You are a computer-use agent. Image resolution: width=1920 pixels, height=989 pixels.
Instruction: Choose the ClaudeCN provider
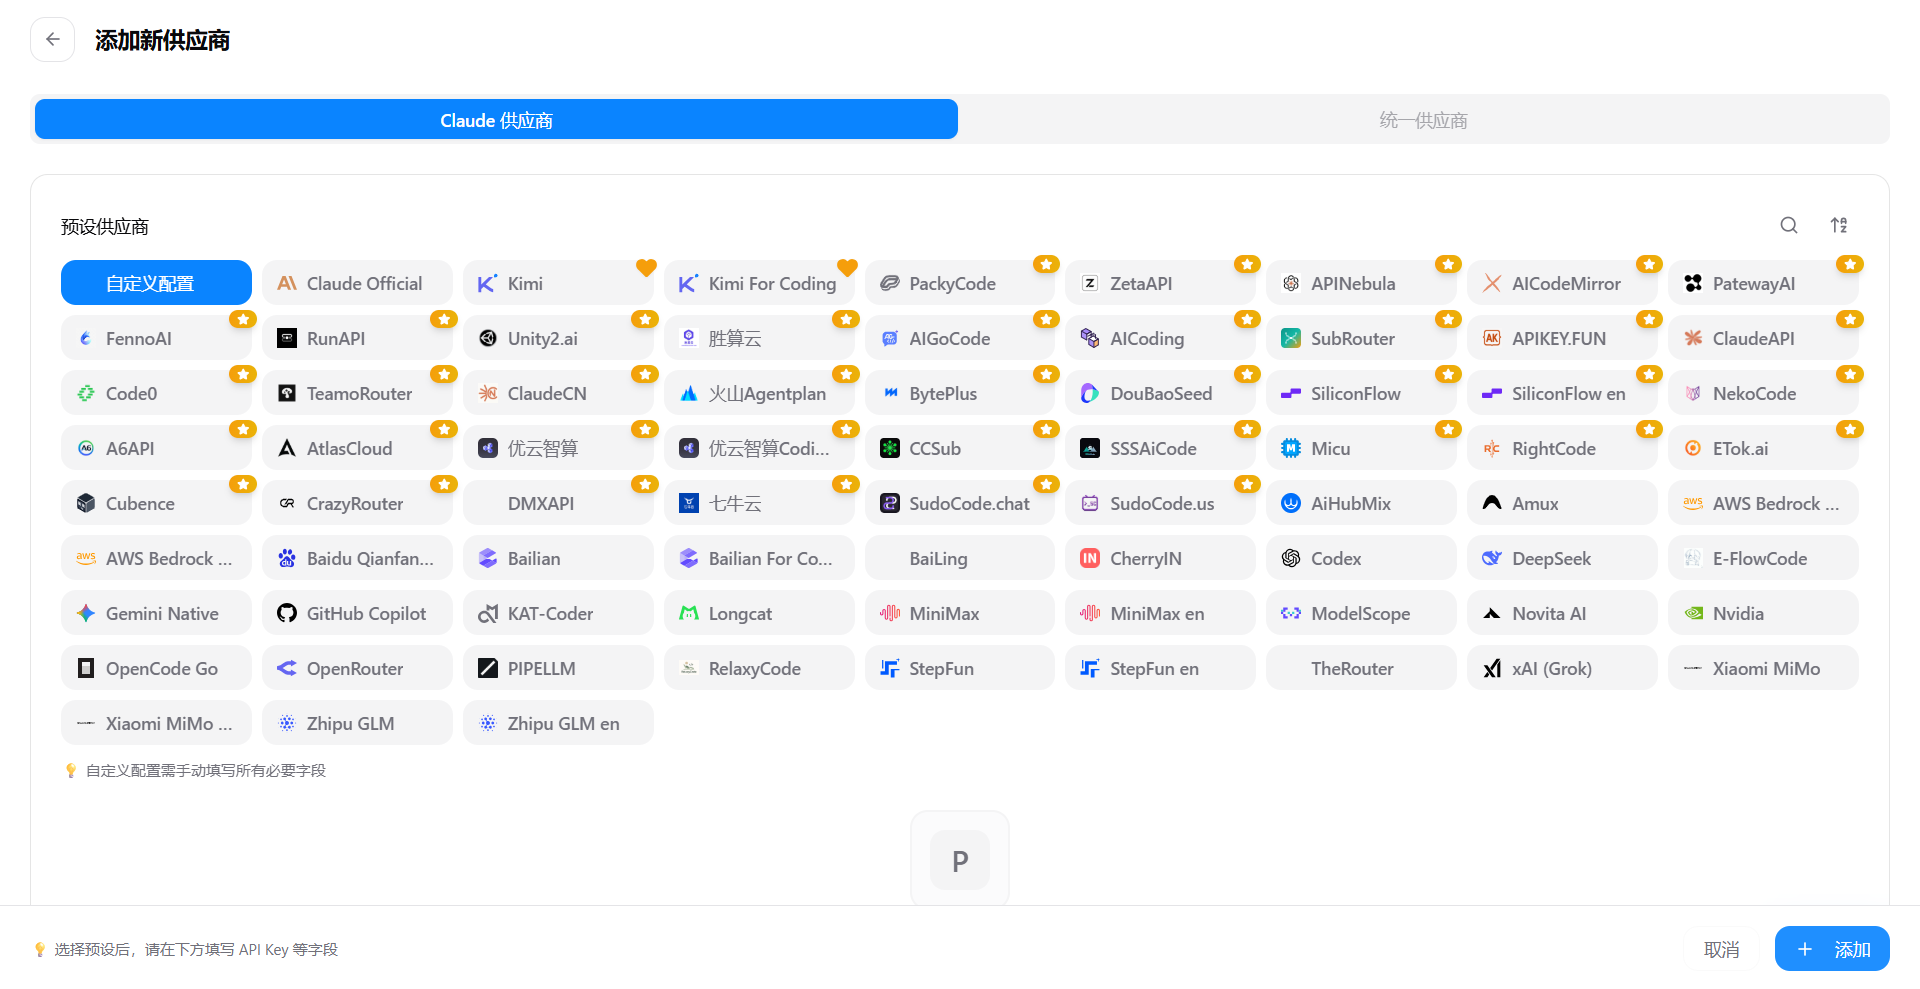pos(558,393)
